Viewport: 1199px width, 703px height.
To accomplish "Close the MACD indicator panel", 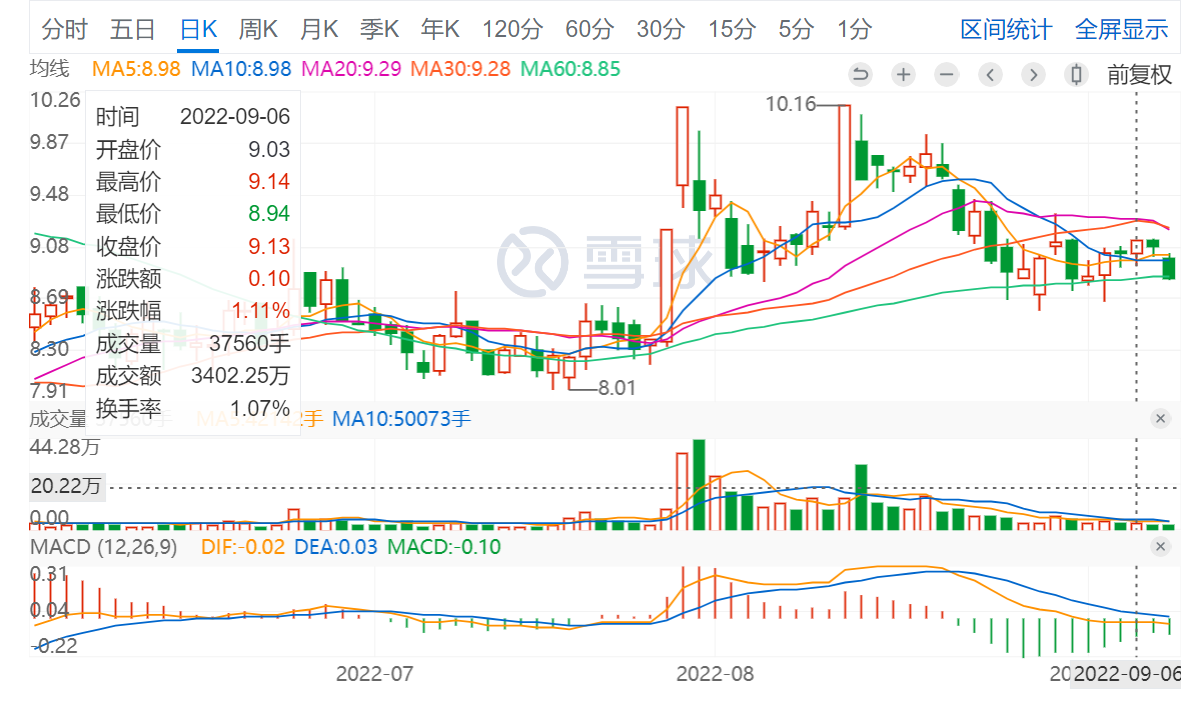I will click(1160, 546).
